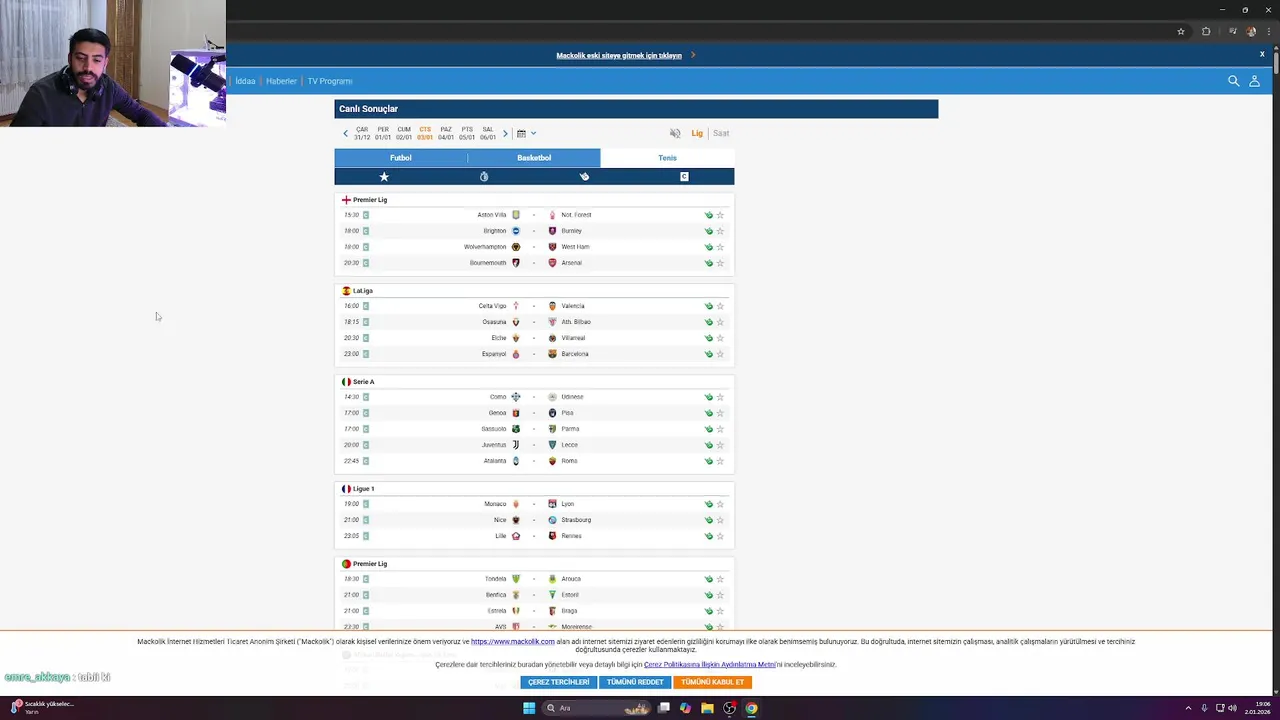
Task: Switch to the Basketbol tab
Action: 534,158
